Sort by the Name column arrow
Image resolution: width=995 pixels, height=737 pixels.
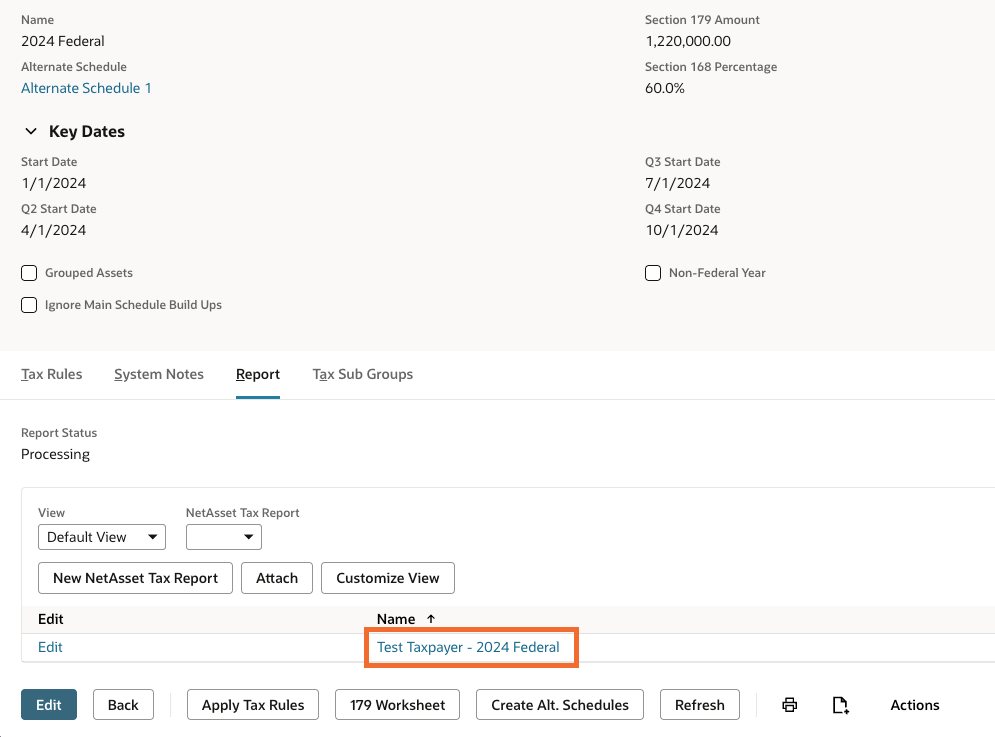click(431, 619)
